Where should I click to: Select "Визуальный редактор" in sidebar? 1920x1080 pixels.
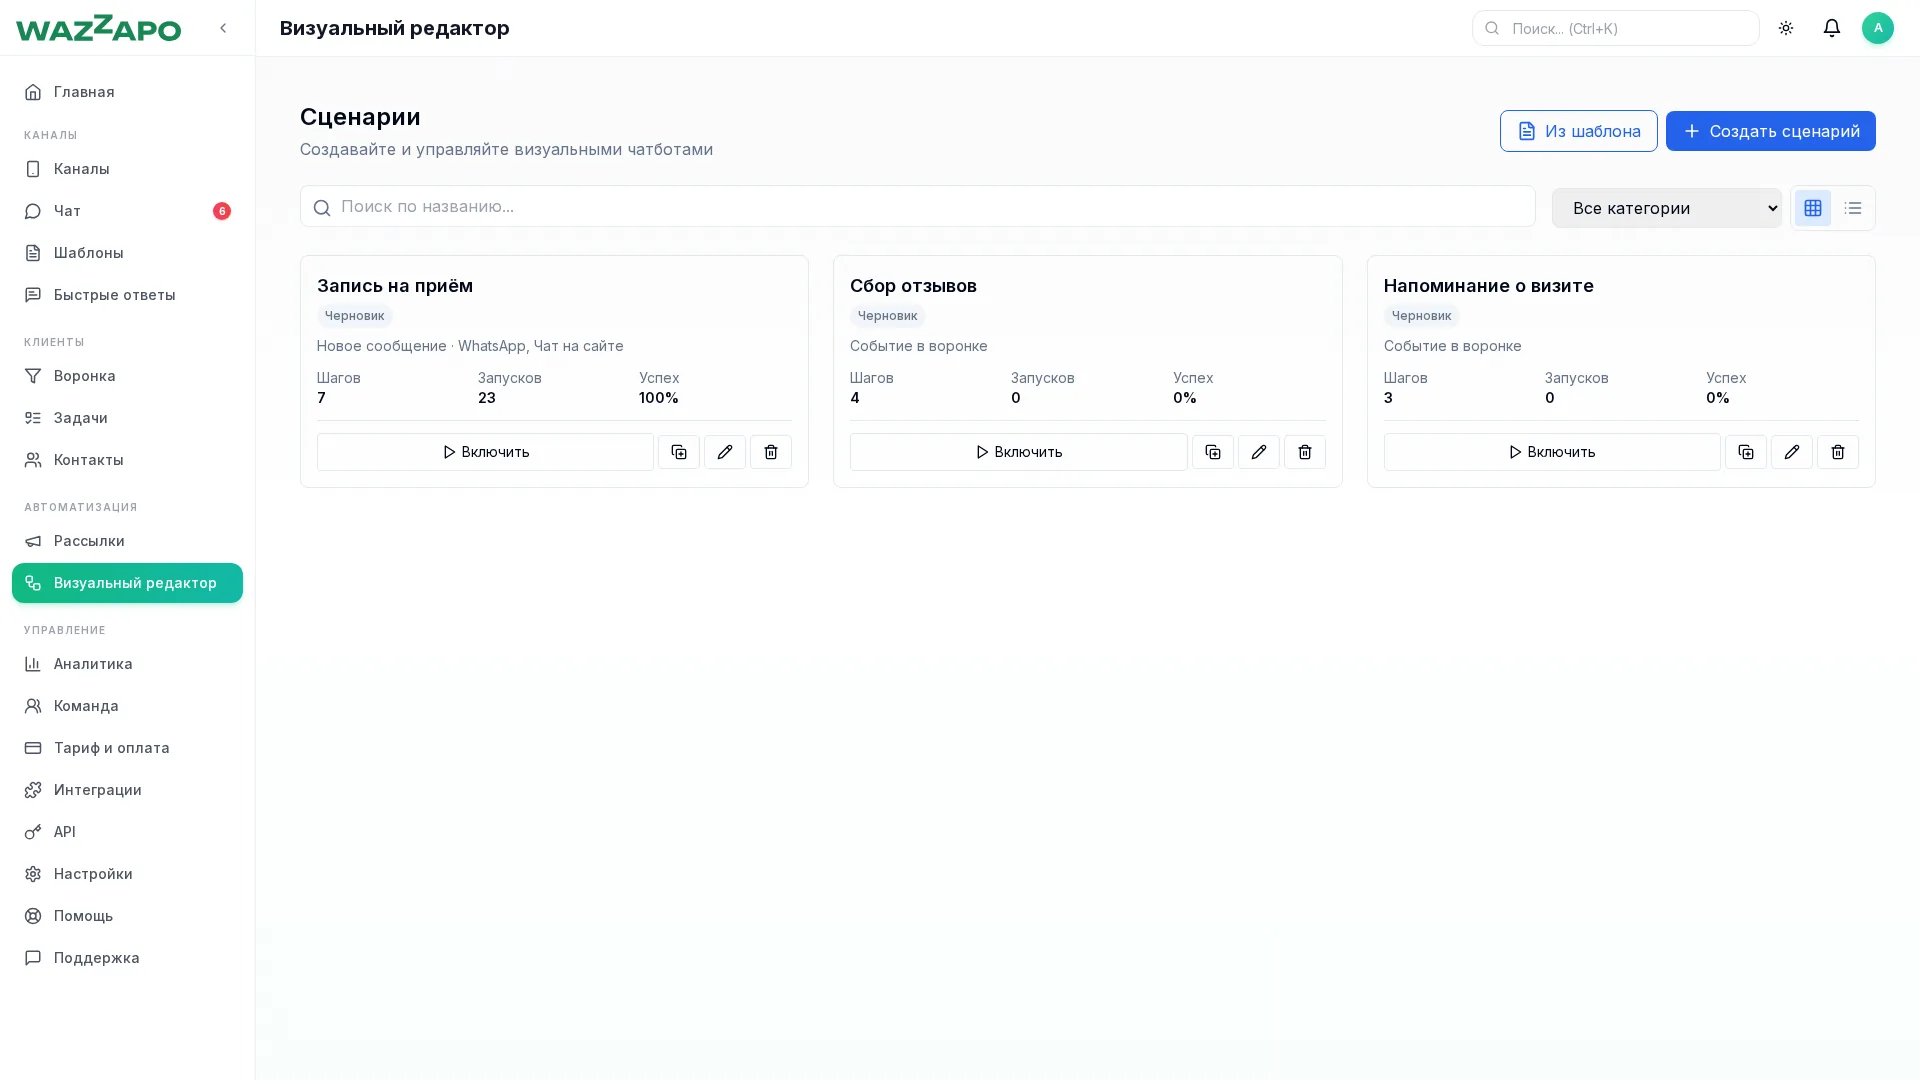point(127,583)
